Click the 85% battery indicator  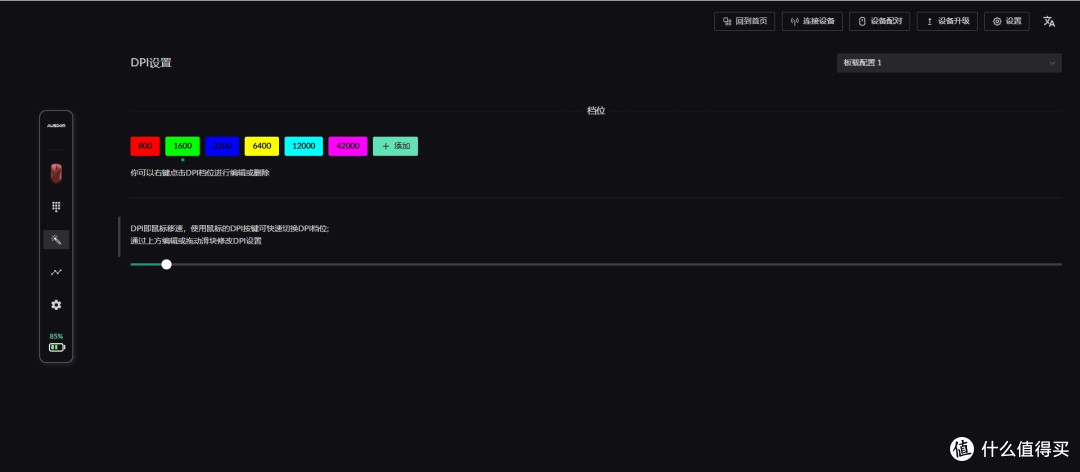[56, 342]
